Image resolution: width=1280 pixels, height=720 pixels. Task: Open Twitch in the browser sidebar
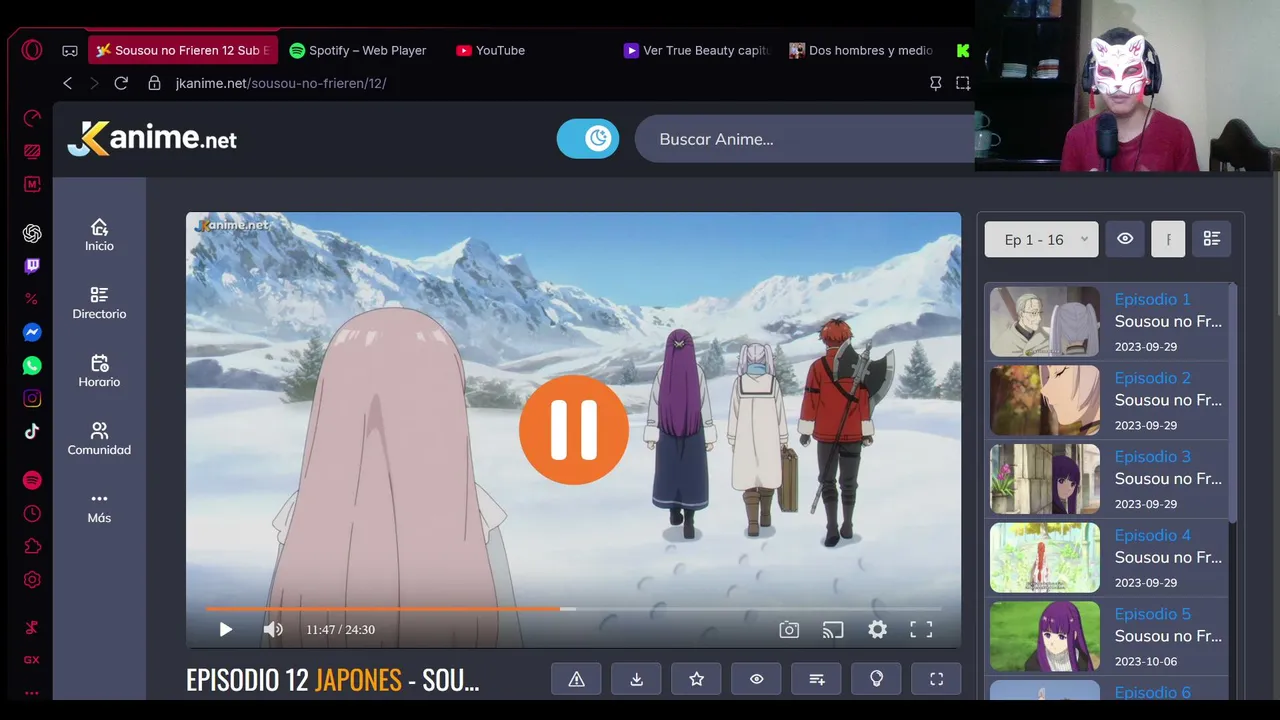32,266
